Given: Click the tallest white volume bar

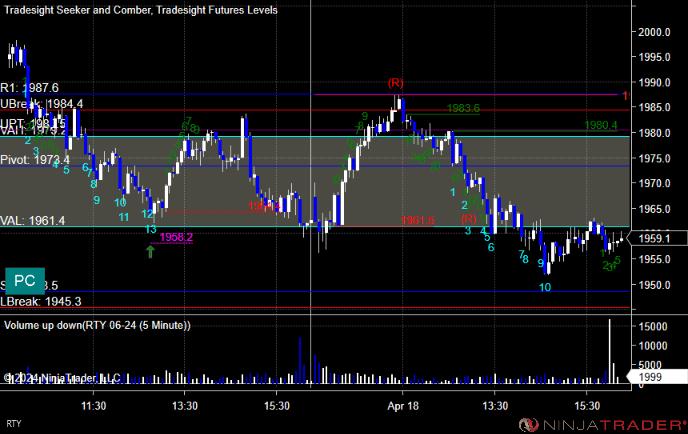Looking at the screenshot, I should 609,352.
